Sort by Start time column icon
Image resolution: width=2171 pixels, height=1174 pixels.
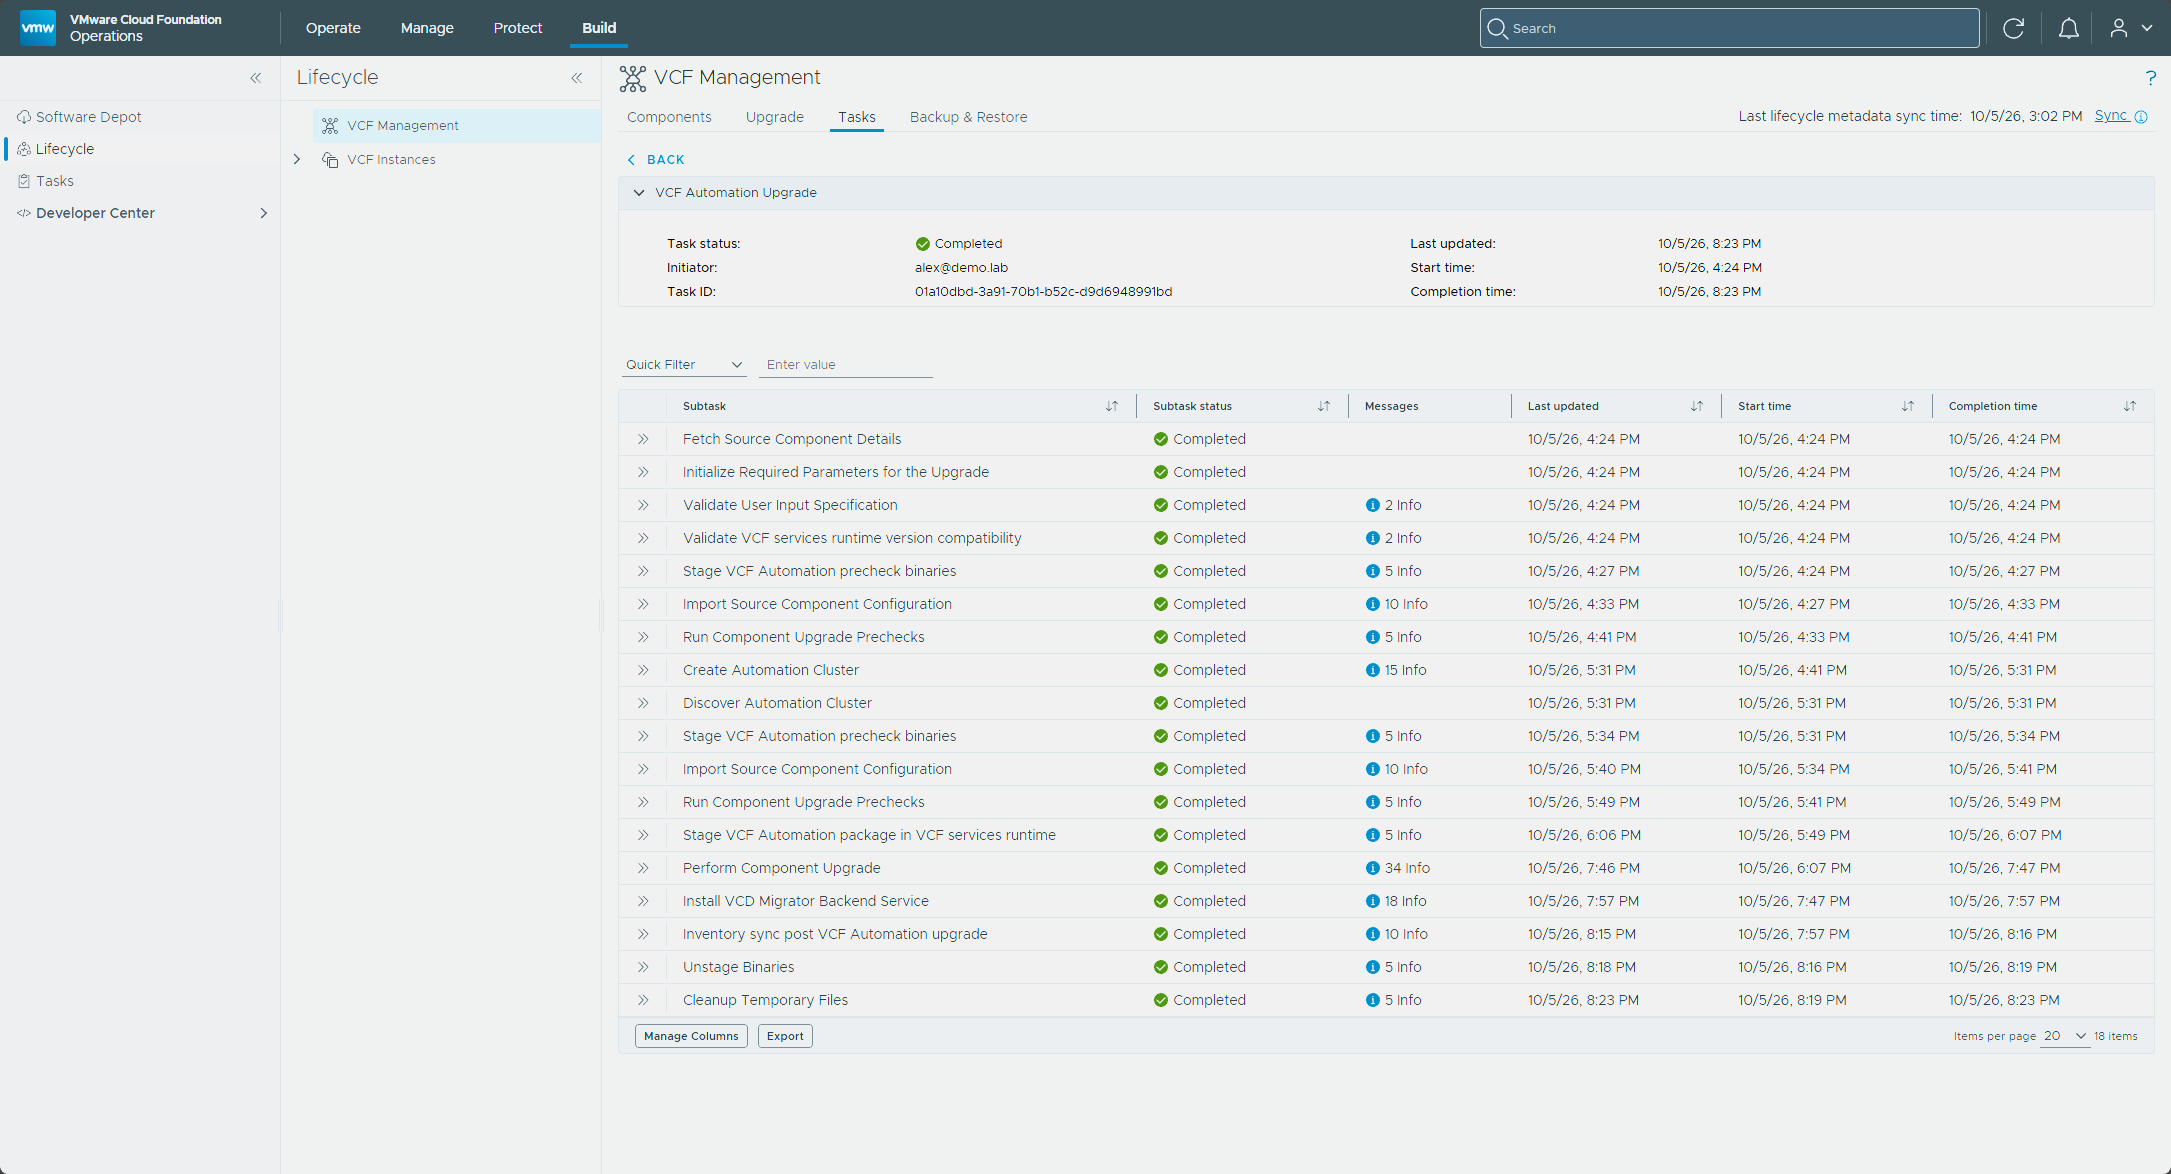pos(1908,406)
